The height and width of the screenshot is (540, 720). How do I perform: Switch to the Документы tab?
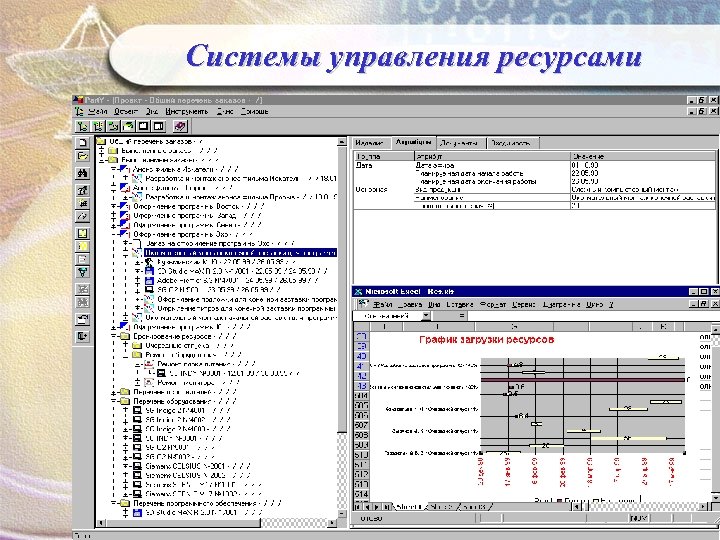(x=460, y=143)
